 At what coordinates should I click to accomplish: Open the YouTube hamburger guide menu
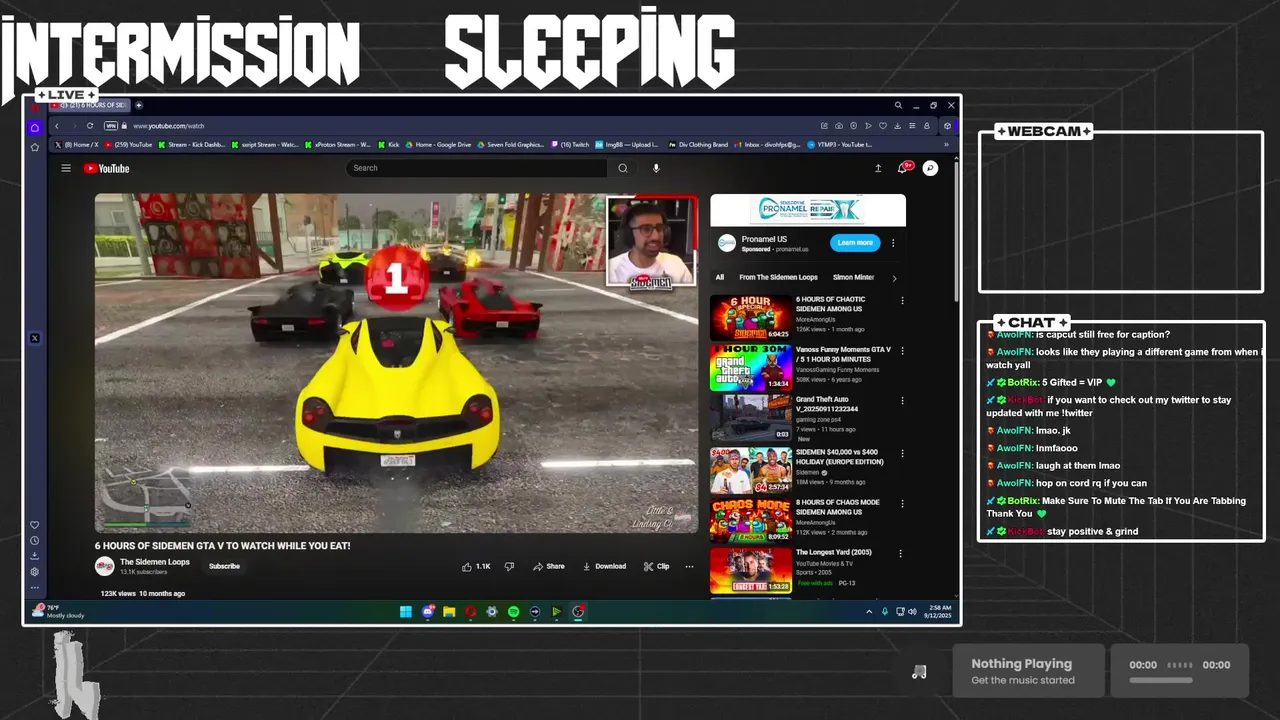click(66, 168)
